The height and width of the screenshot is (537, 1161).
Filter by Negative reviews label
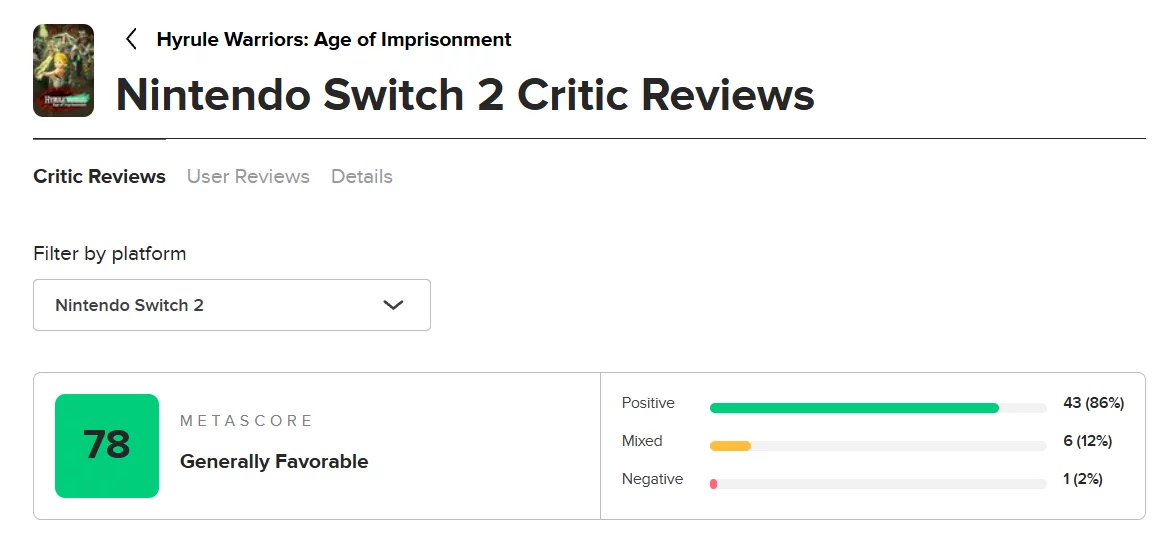click(x=652, y=479)
